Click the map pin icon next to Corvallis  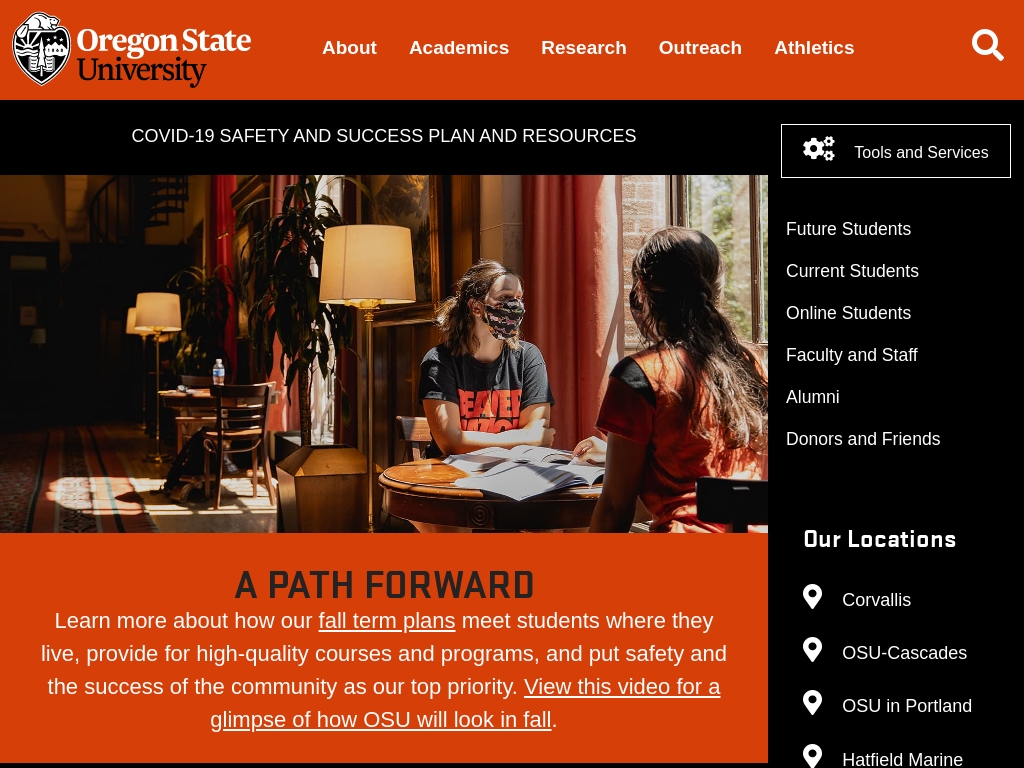tap(812, 597)
